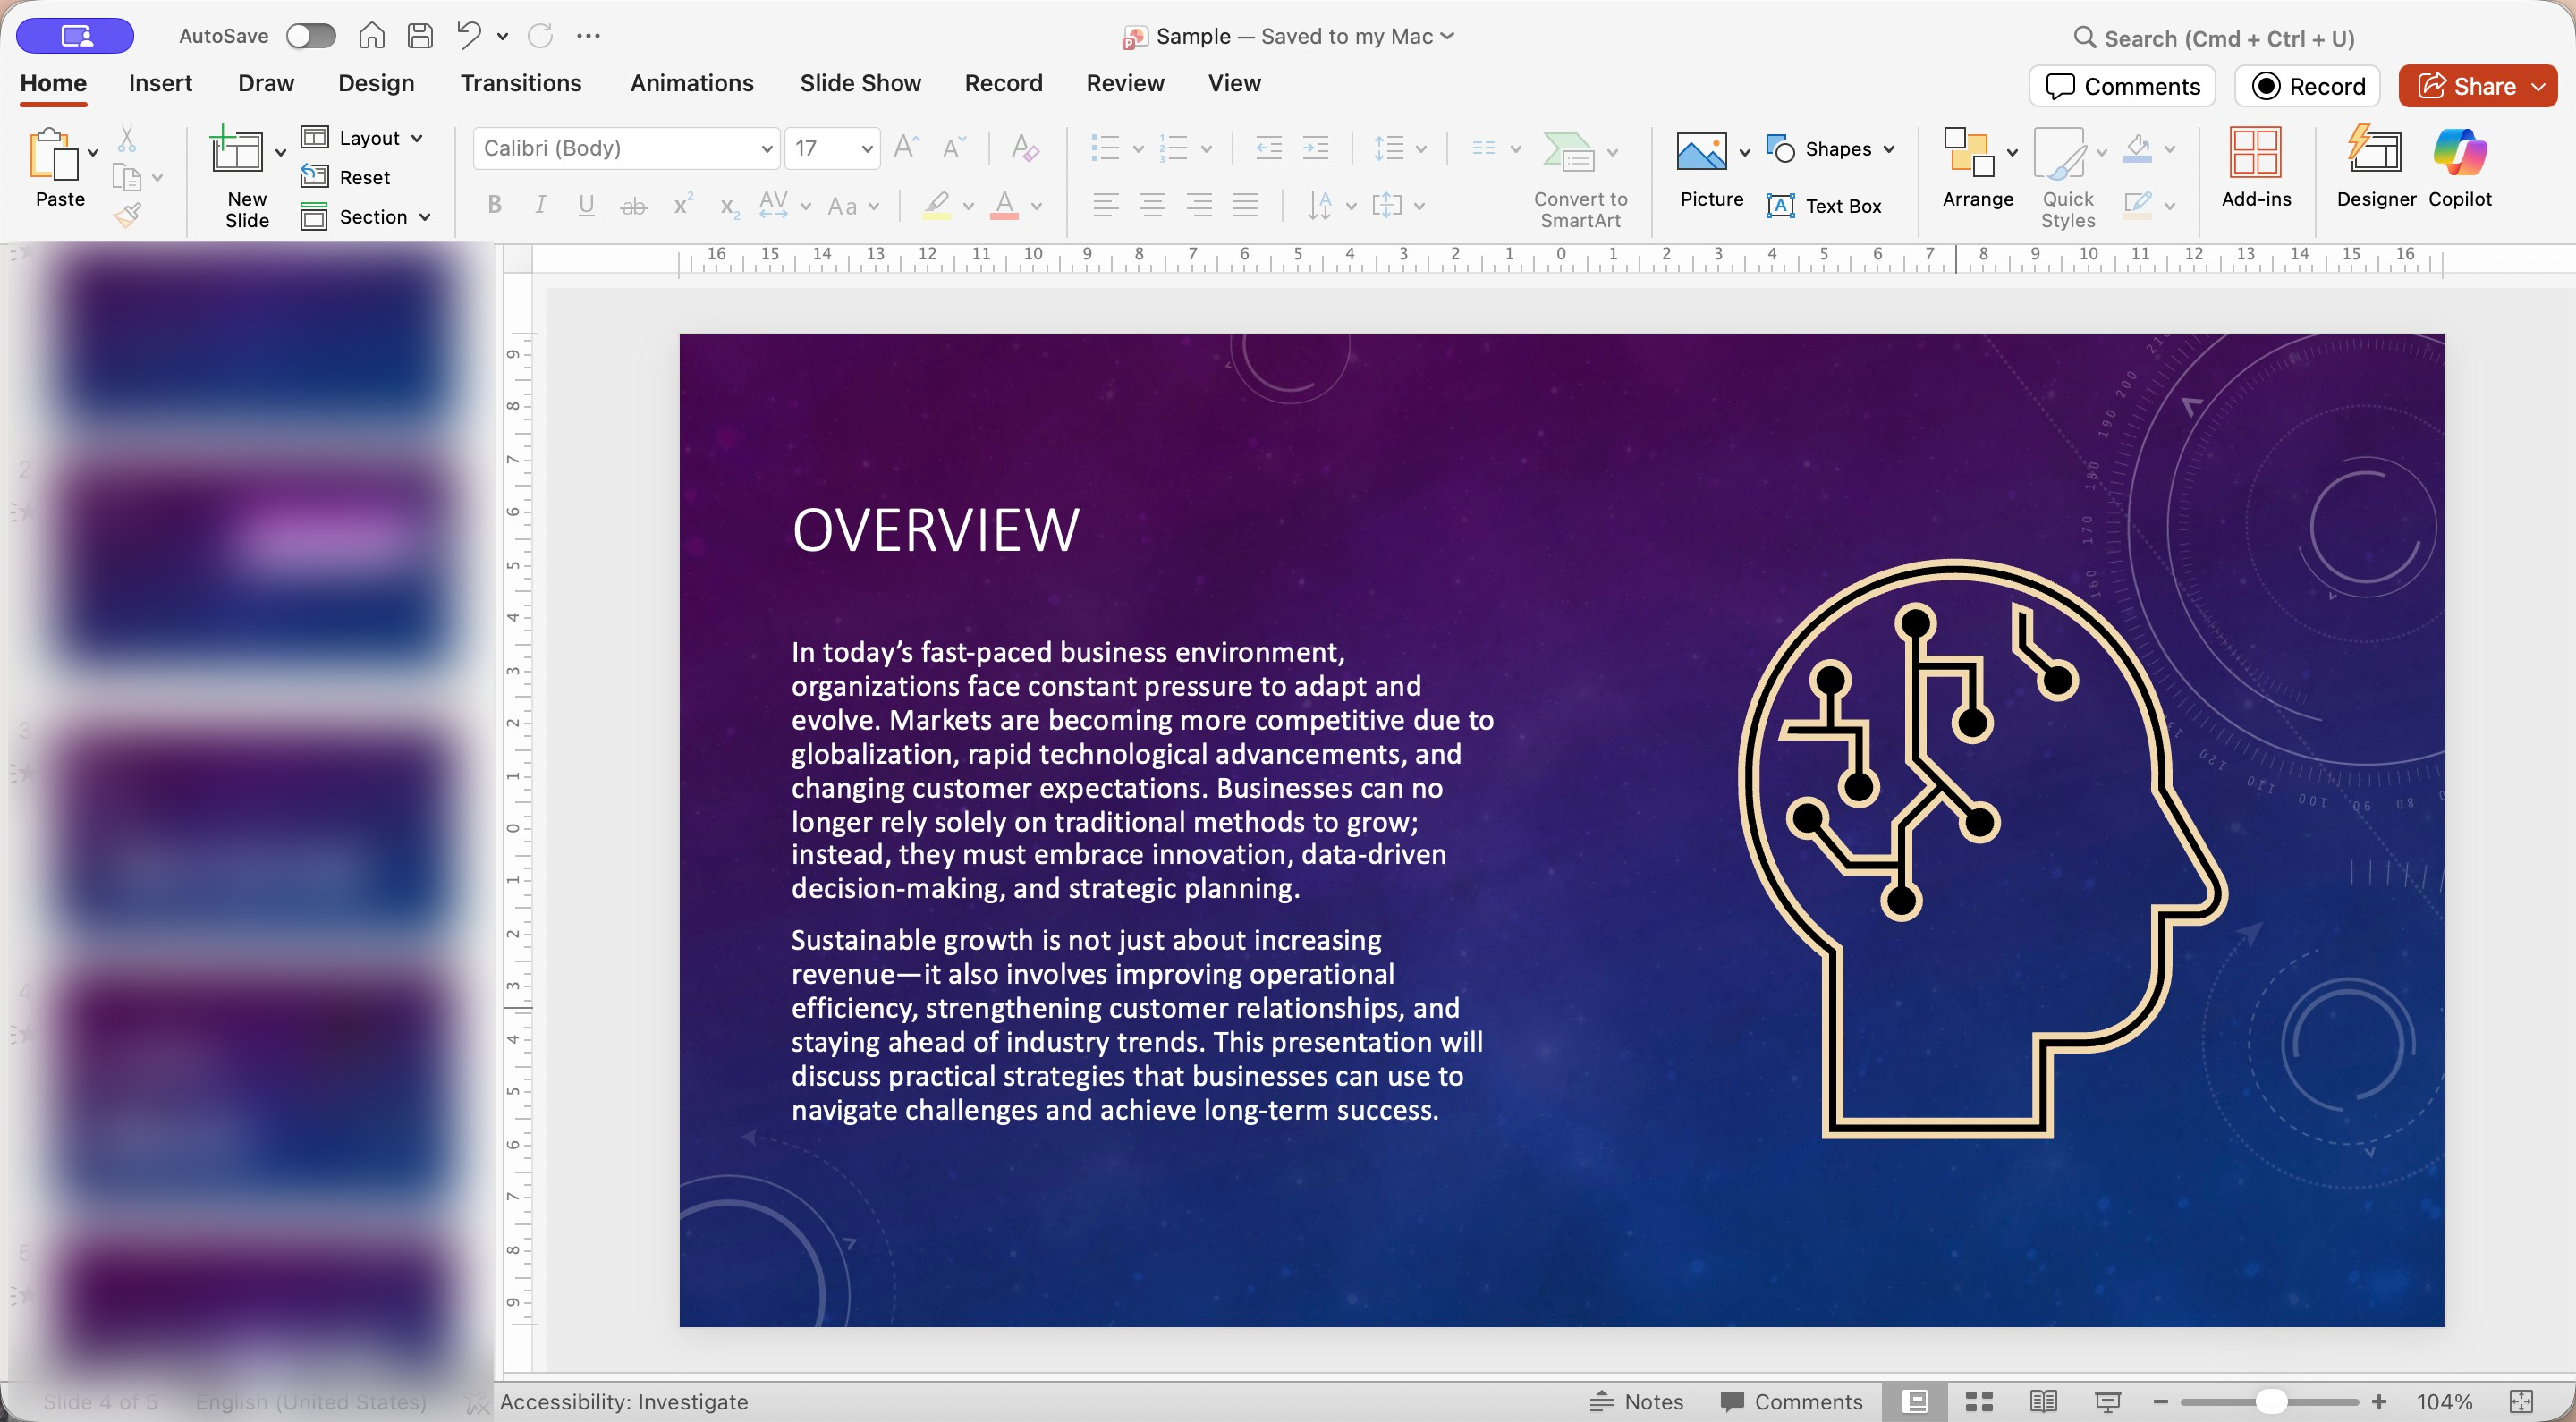This screenshot has width=2576, height=1422.
Task: Open the Calibri (Body) font dropdown
Action: pos(766,149)
